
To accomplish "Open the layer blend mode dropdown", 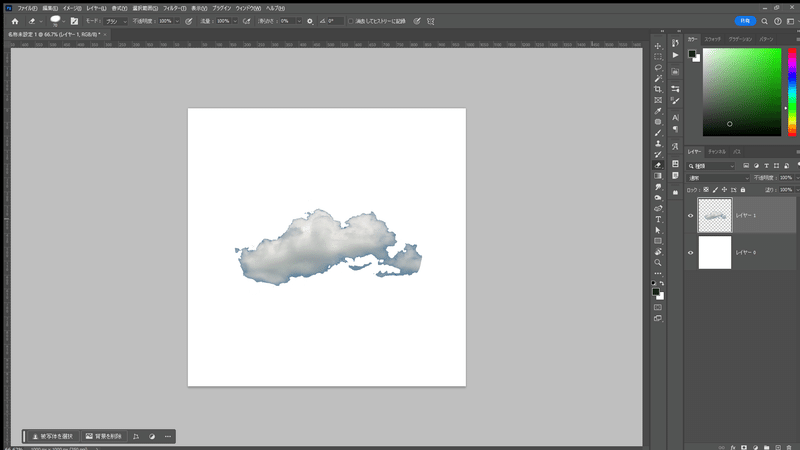I will pos(718,178).
